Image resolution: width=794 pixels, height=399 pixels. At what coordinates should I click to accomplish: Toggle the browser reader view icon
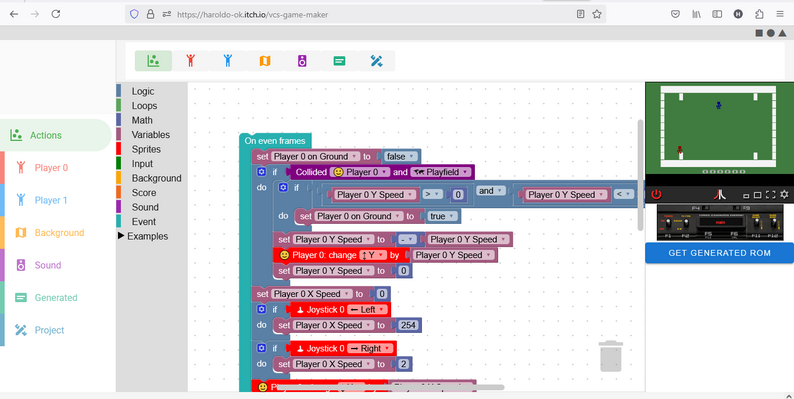click(581, 14)
